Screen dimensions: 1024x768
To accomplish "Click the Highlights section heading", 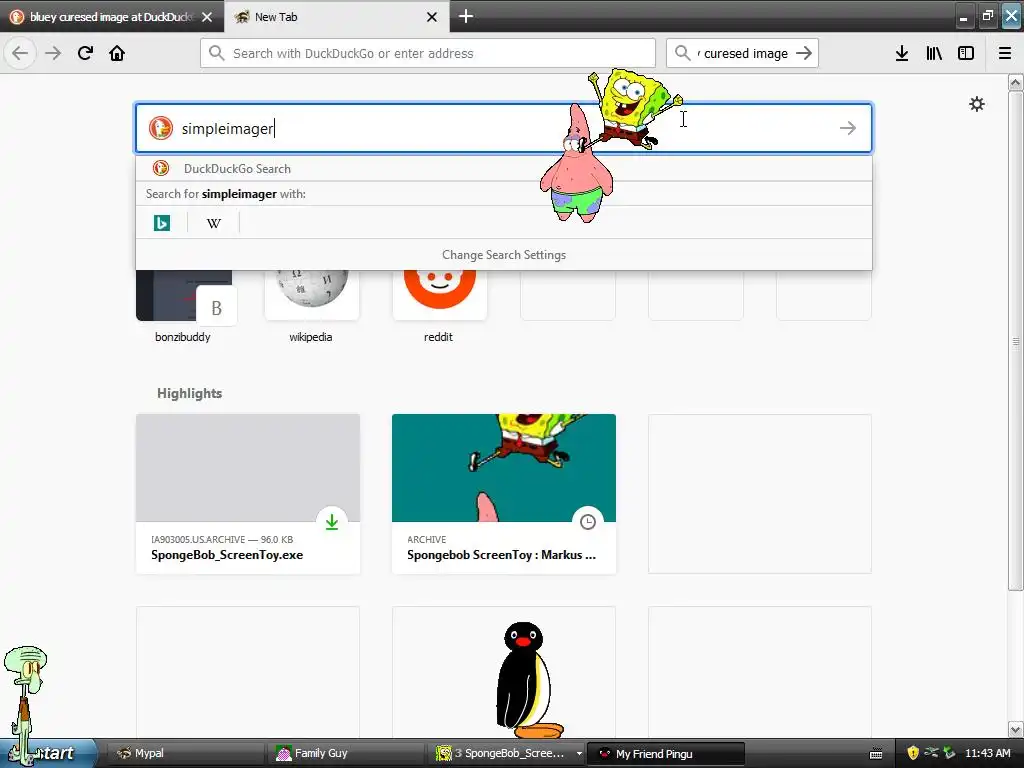I will click(x=189, y=393).
